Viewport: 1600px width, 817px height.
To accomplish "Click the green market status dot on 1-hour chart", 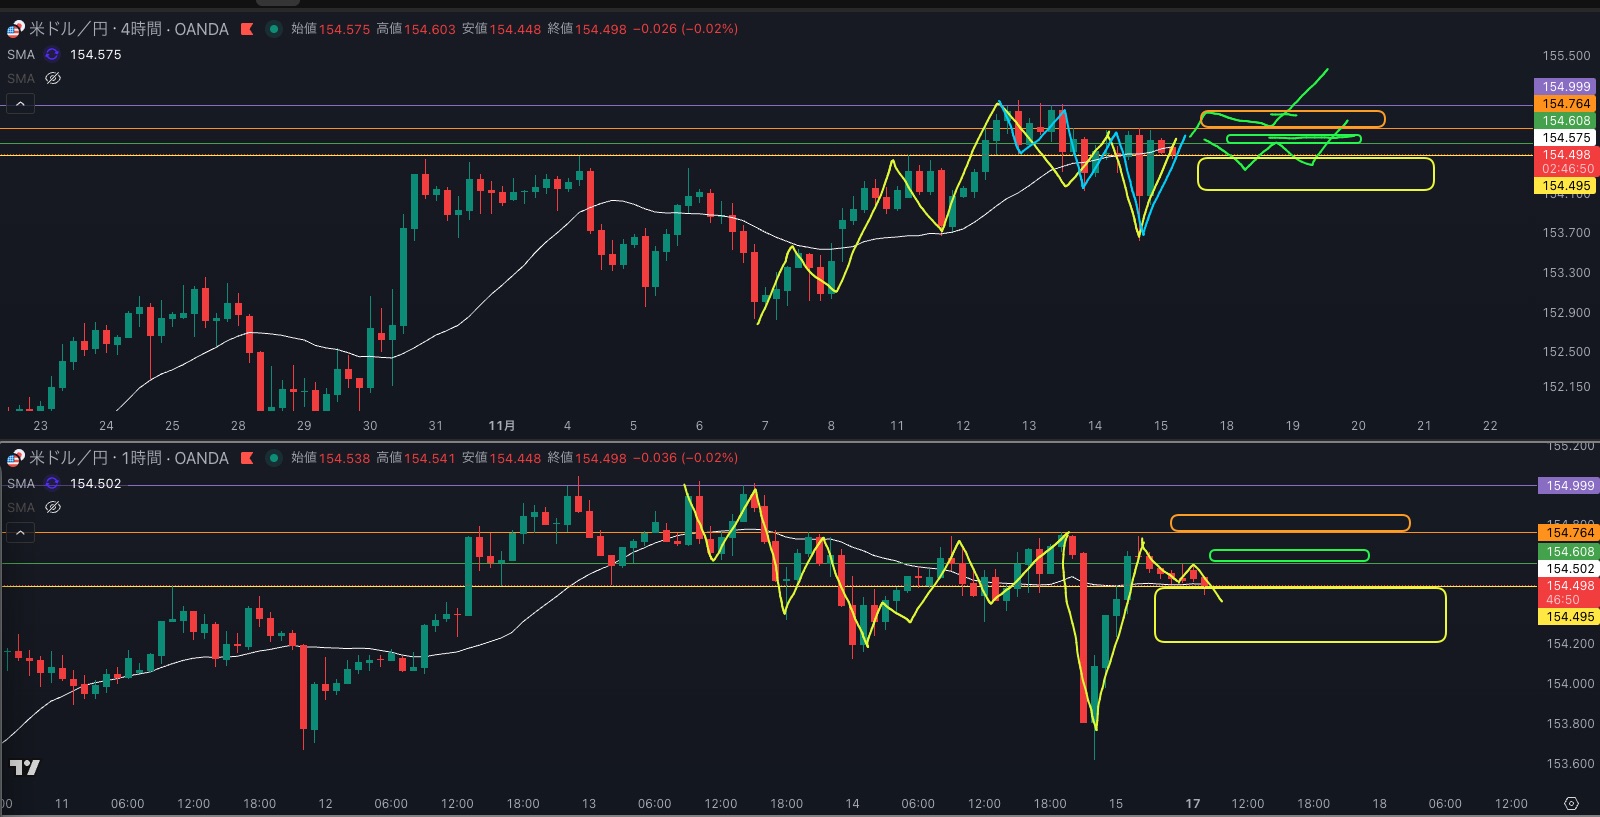I will click(x=273, y=458).
